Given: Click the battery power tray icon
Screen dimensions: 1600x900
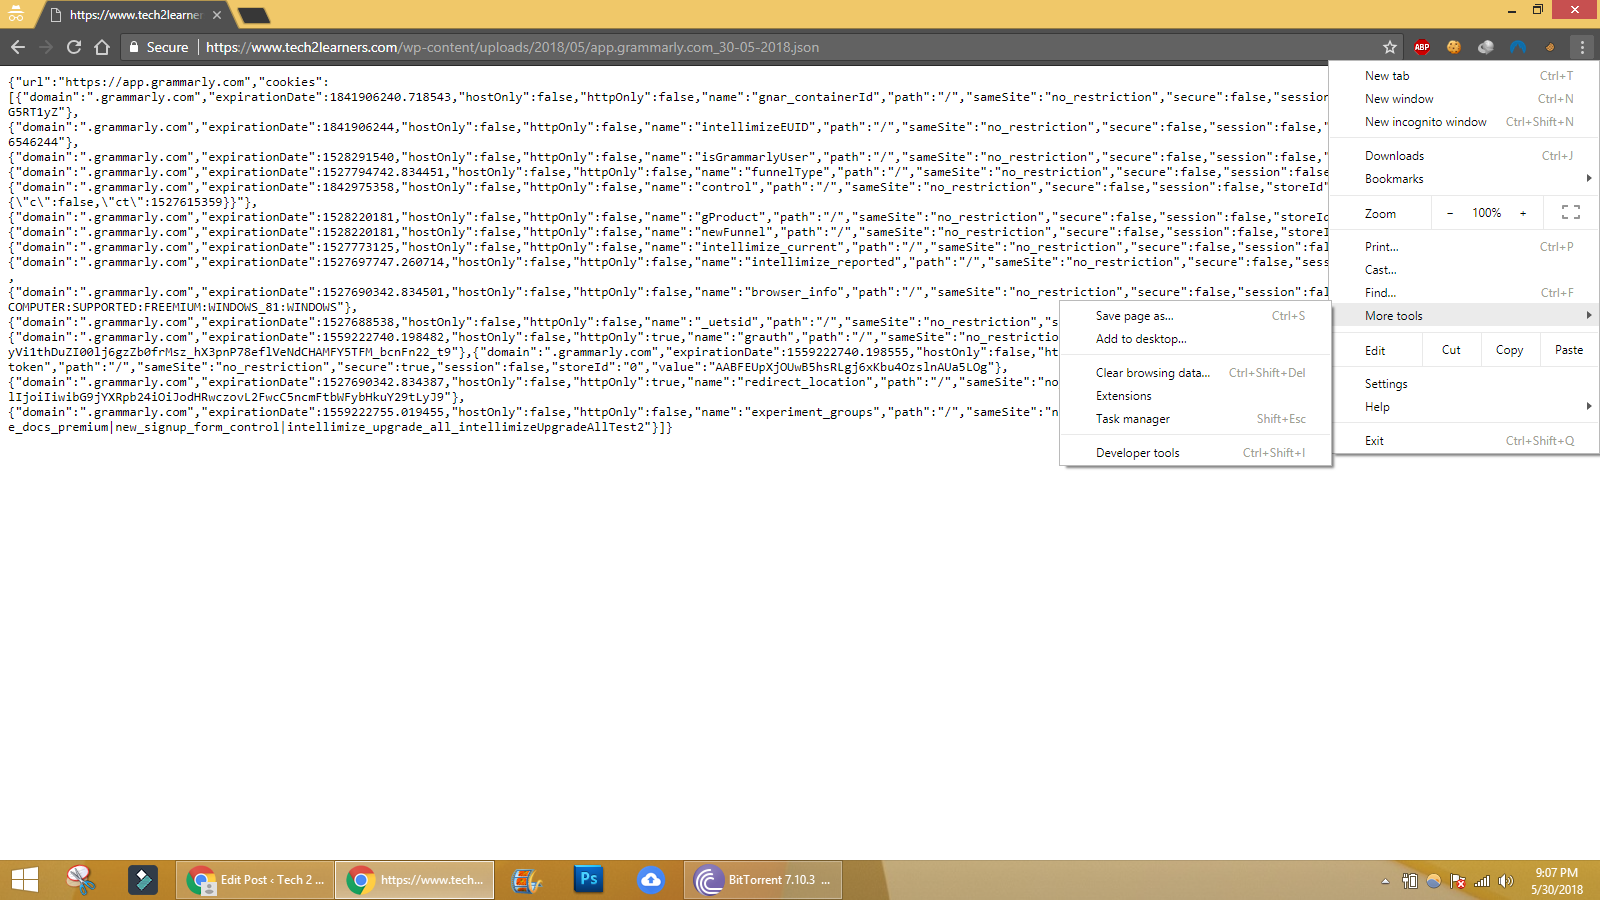Looking at the screenshot, I should tap(1410, 881).
